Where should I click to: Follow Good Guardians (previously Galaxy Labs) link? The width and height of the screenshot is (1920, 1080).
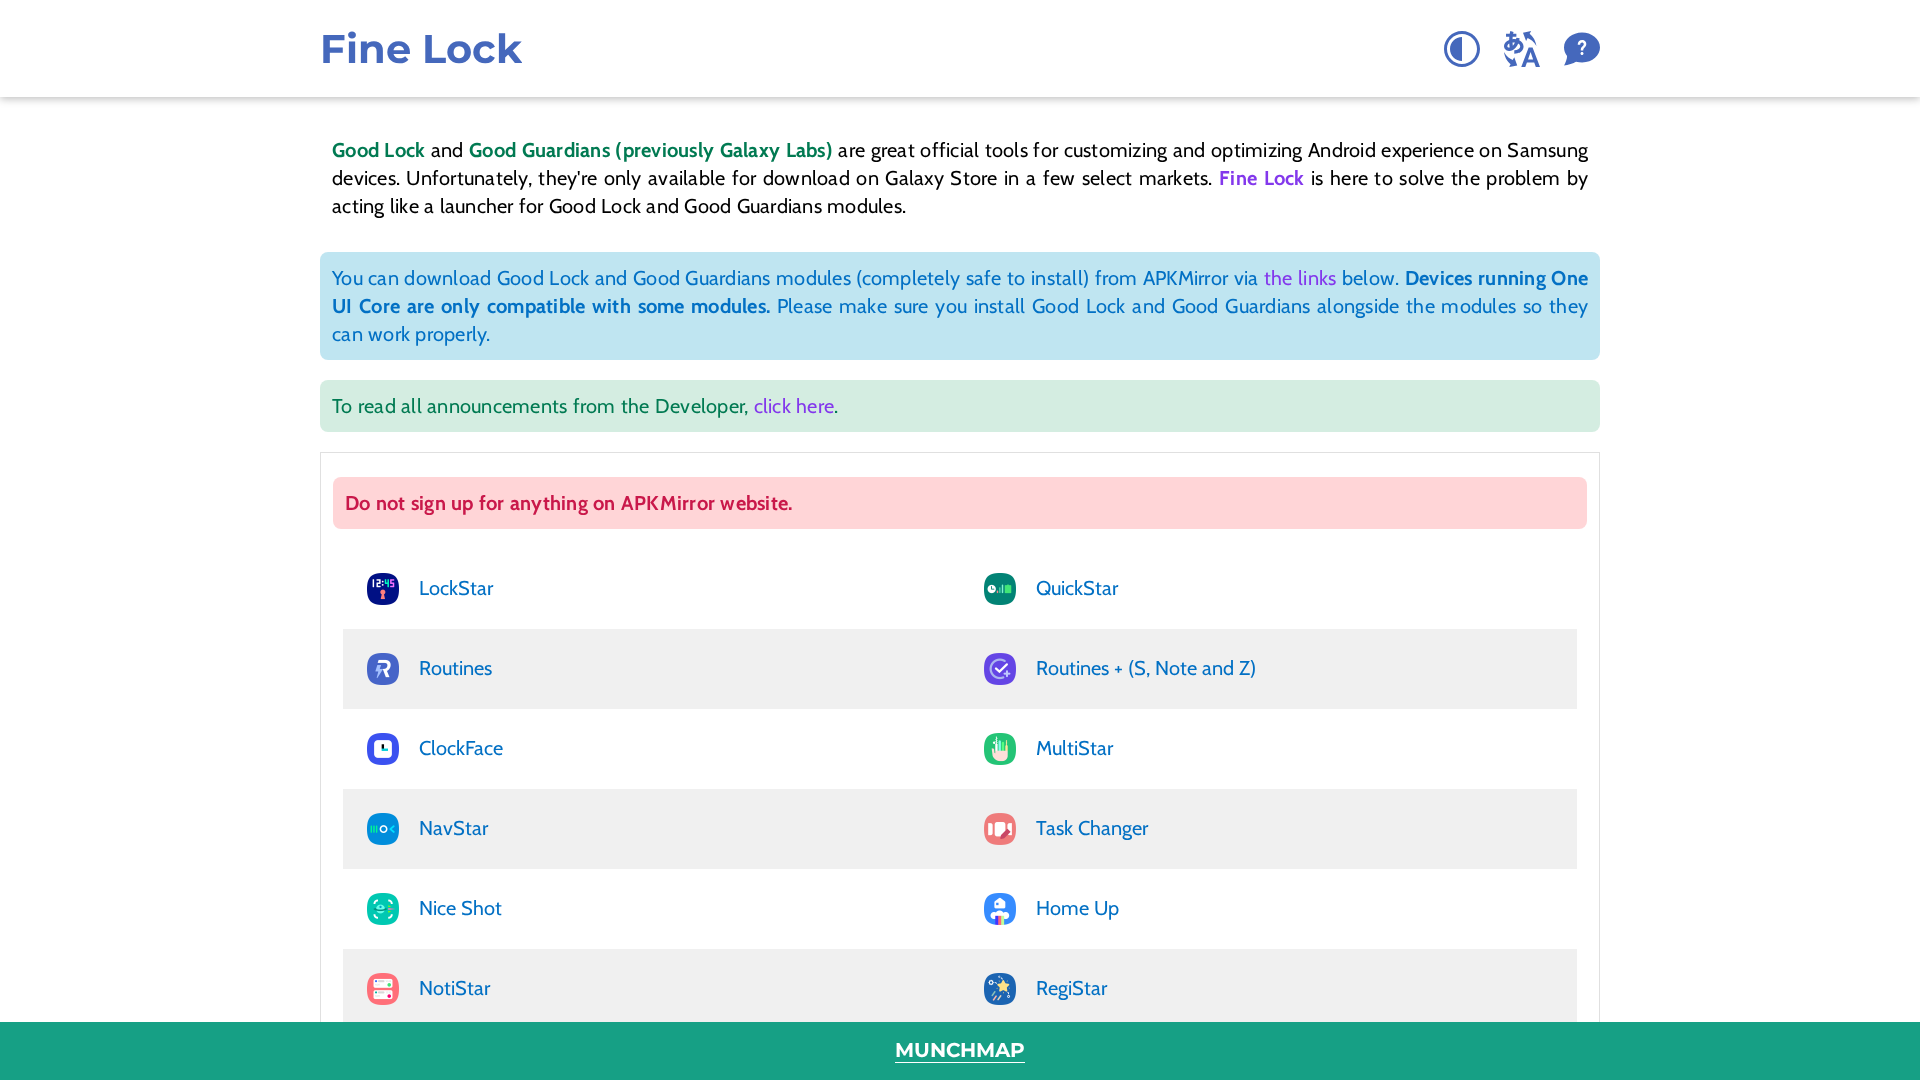pyautogui.click(x=650, y=150)
